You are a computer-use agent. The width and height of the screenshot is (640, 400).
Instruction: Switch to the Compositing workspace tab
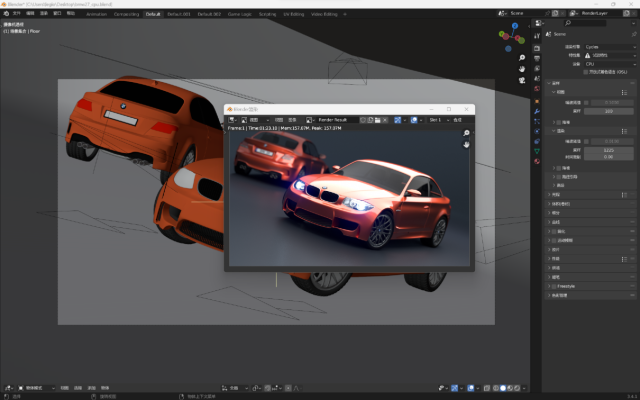126,15
